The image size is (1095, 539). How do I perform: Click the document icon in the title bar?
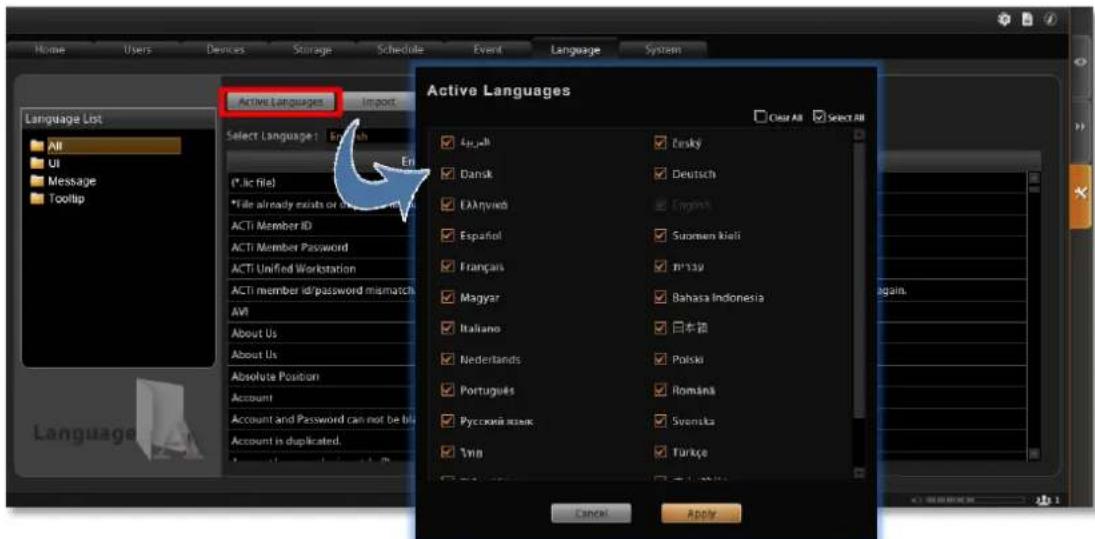[x=1027, y=20]
